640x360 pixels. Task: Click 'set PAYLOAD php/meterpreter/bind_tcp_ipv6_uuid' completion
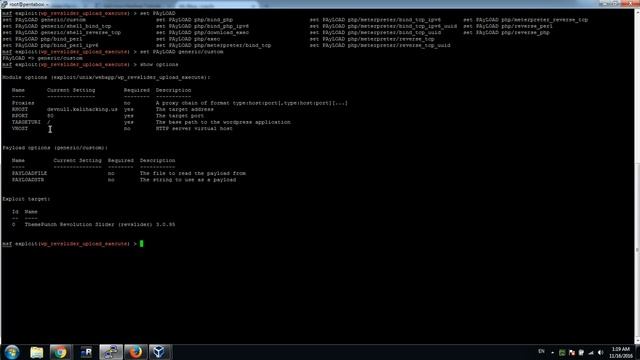click(x=383, y=26)
